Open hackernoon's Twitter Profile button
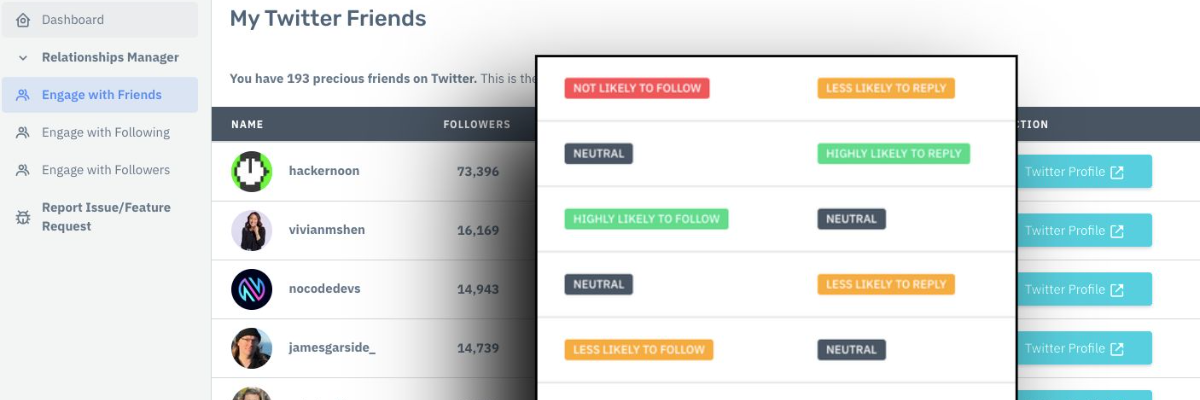This screenshot has width=1200, height=400. [x=1084, y=172]
